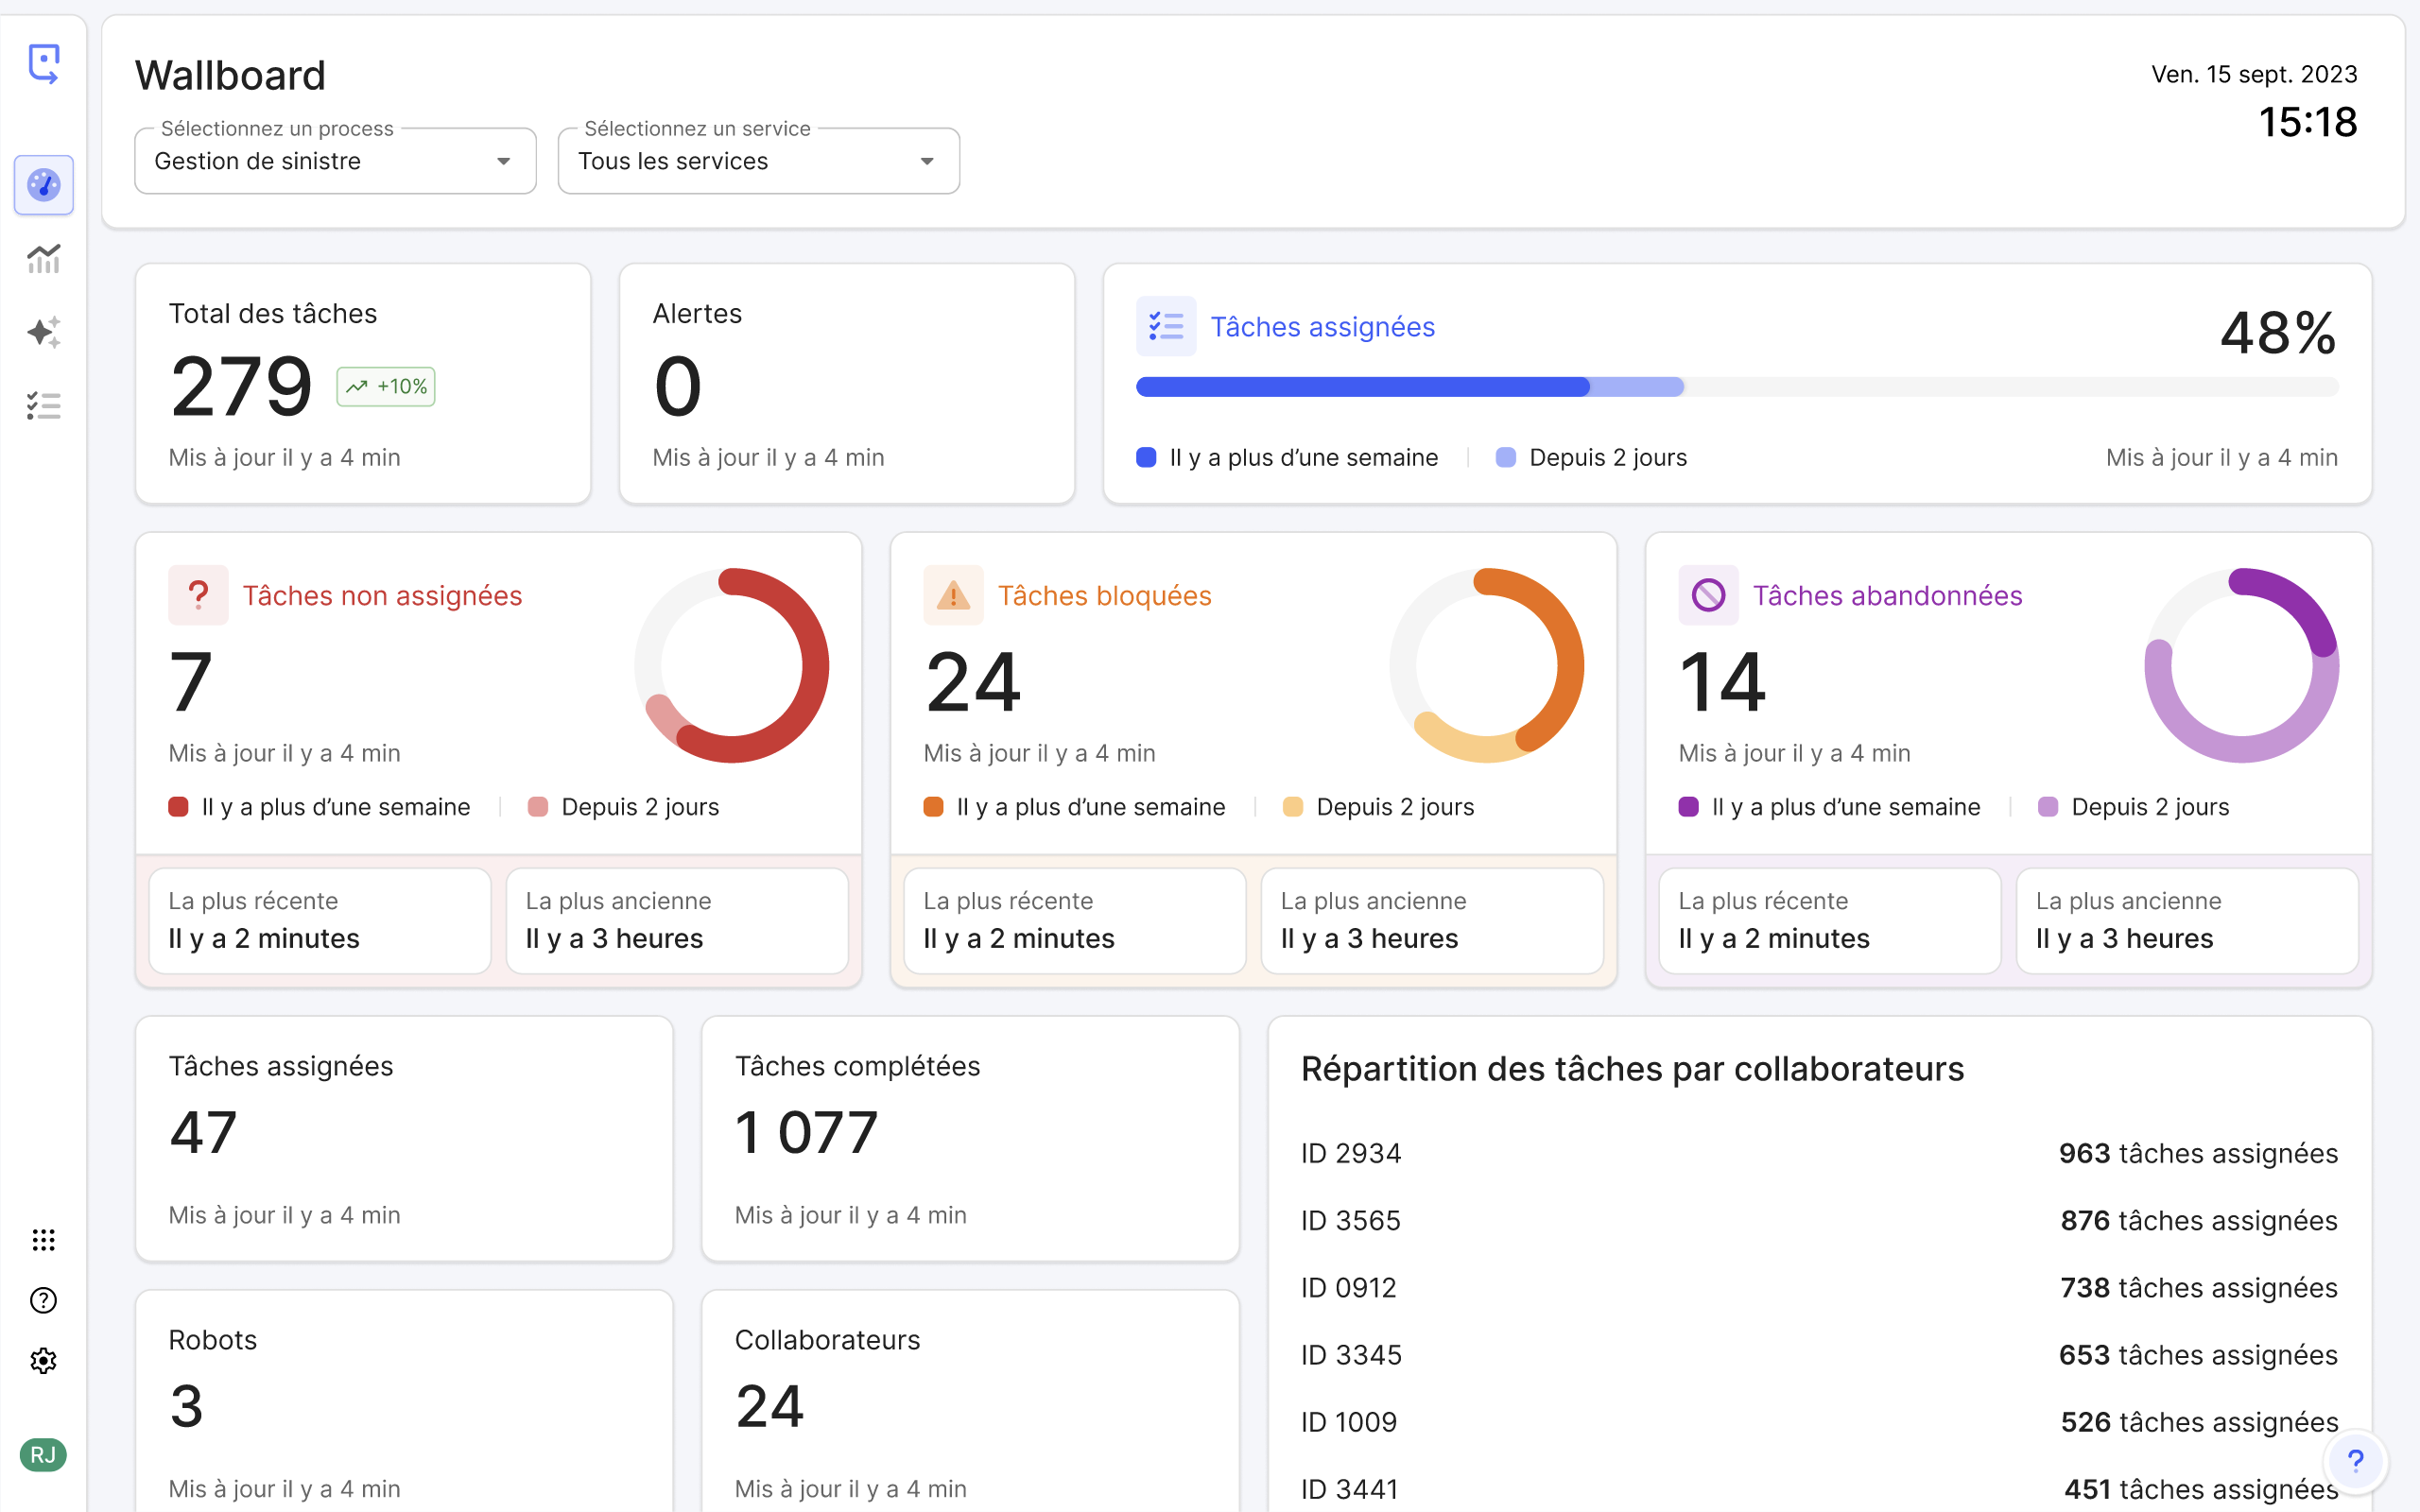The image size is (2420, 1512).
Task: Click the Robots count 3
Action: (x=187, y=1406)
